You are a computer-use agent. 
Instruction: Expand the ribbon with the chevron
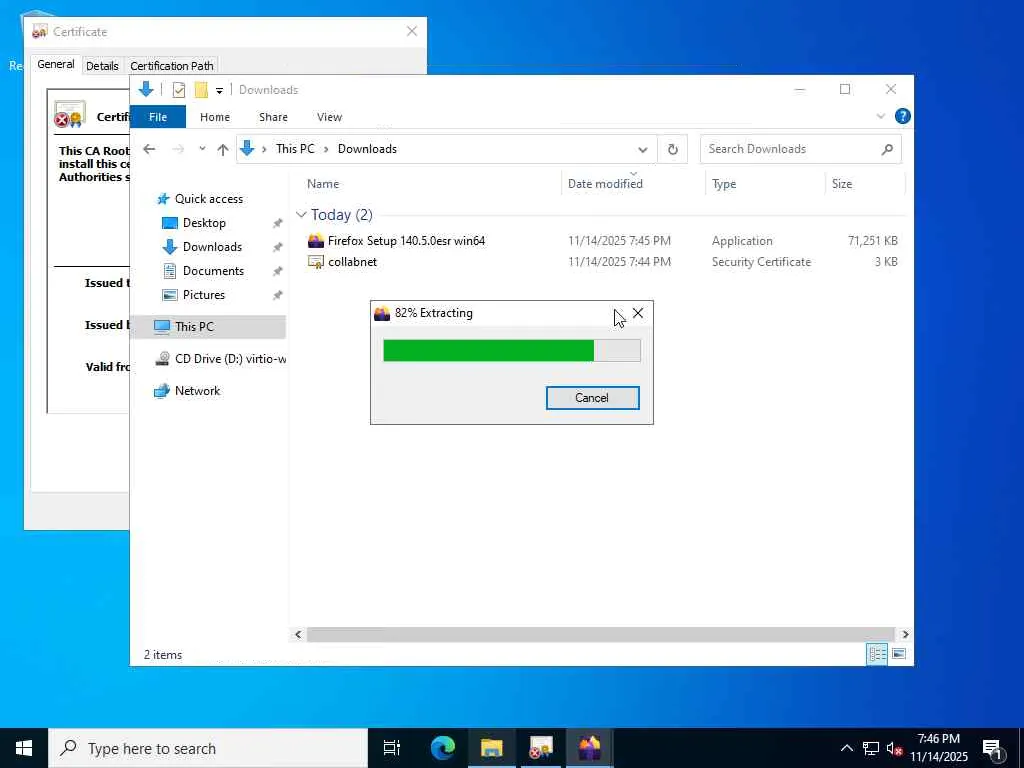(881, 116)
